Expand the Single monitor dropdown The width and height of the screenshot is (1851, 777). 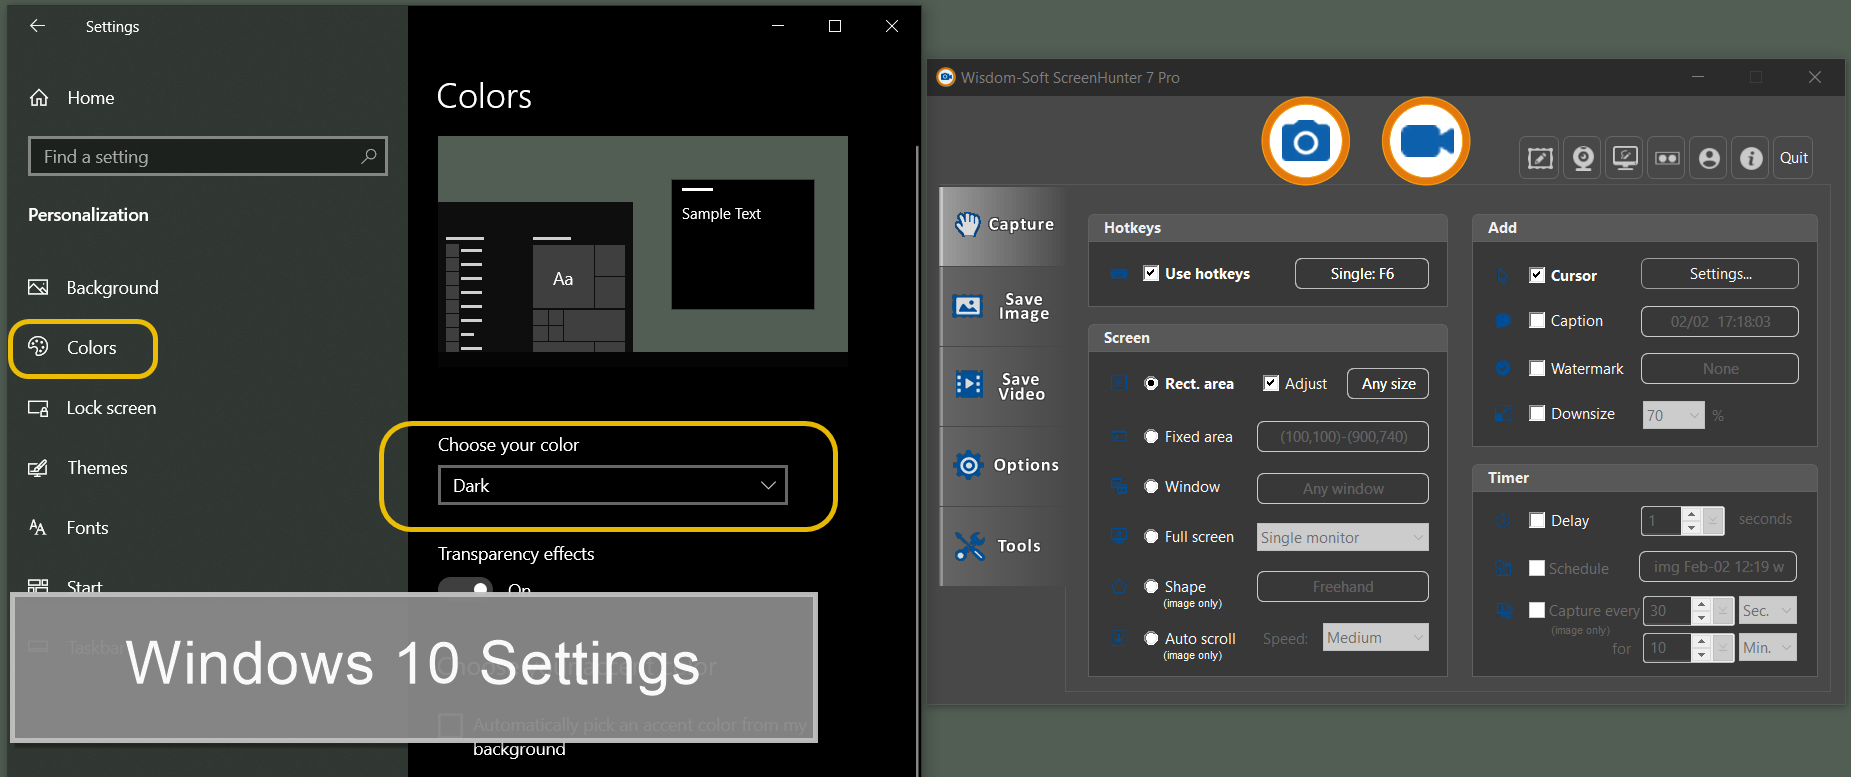point(1342,537)
